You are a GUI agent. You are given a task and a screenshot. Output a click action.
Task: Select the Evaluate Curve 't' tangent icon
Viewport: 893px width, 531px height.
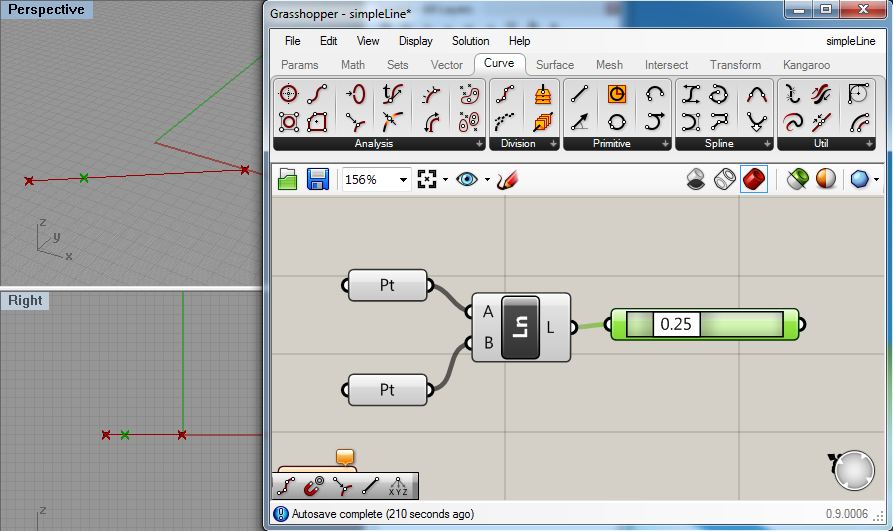coord(392,94)
